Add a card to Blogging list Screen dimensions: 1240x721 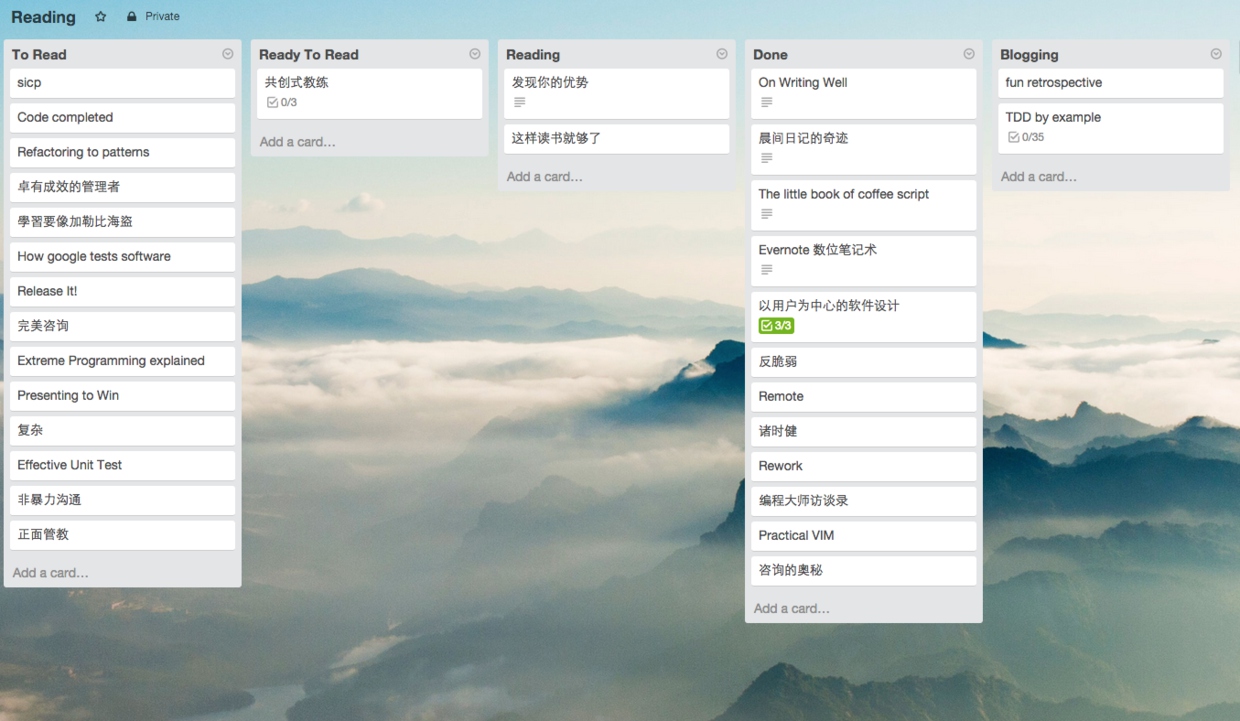coord(1038,177)
